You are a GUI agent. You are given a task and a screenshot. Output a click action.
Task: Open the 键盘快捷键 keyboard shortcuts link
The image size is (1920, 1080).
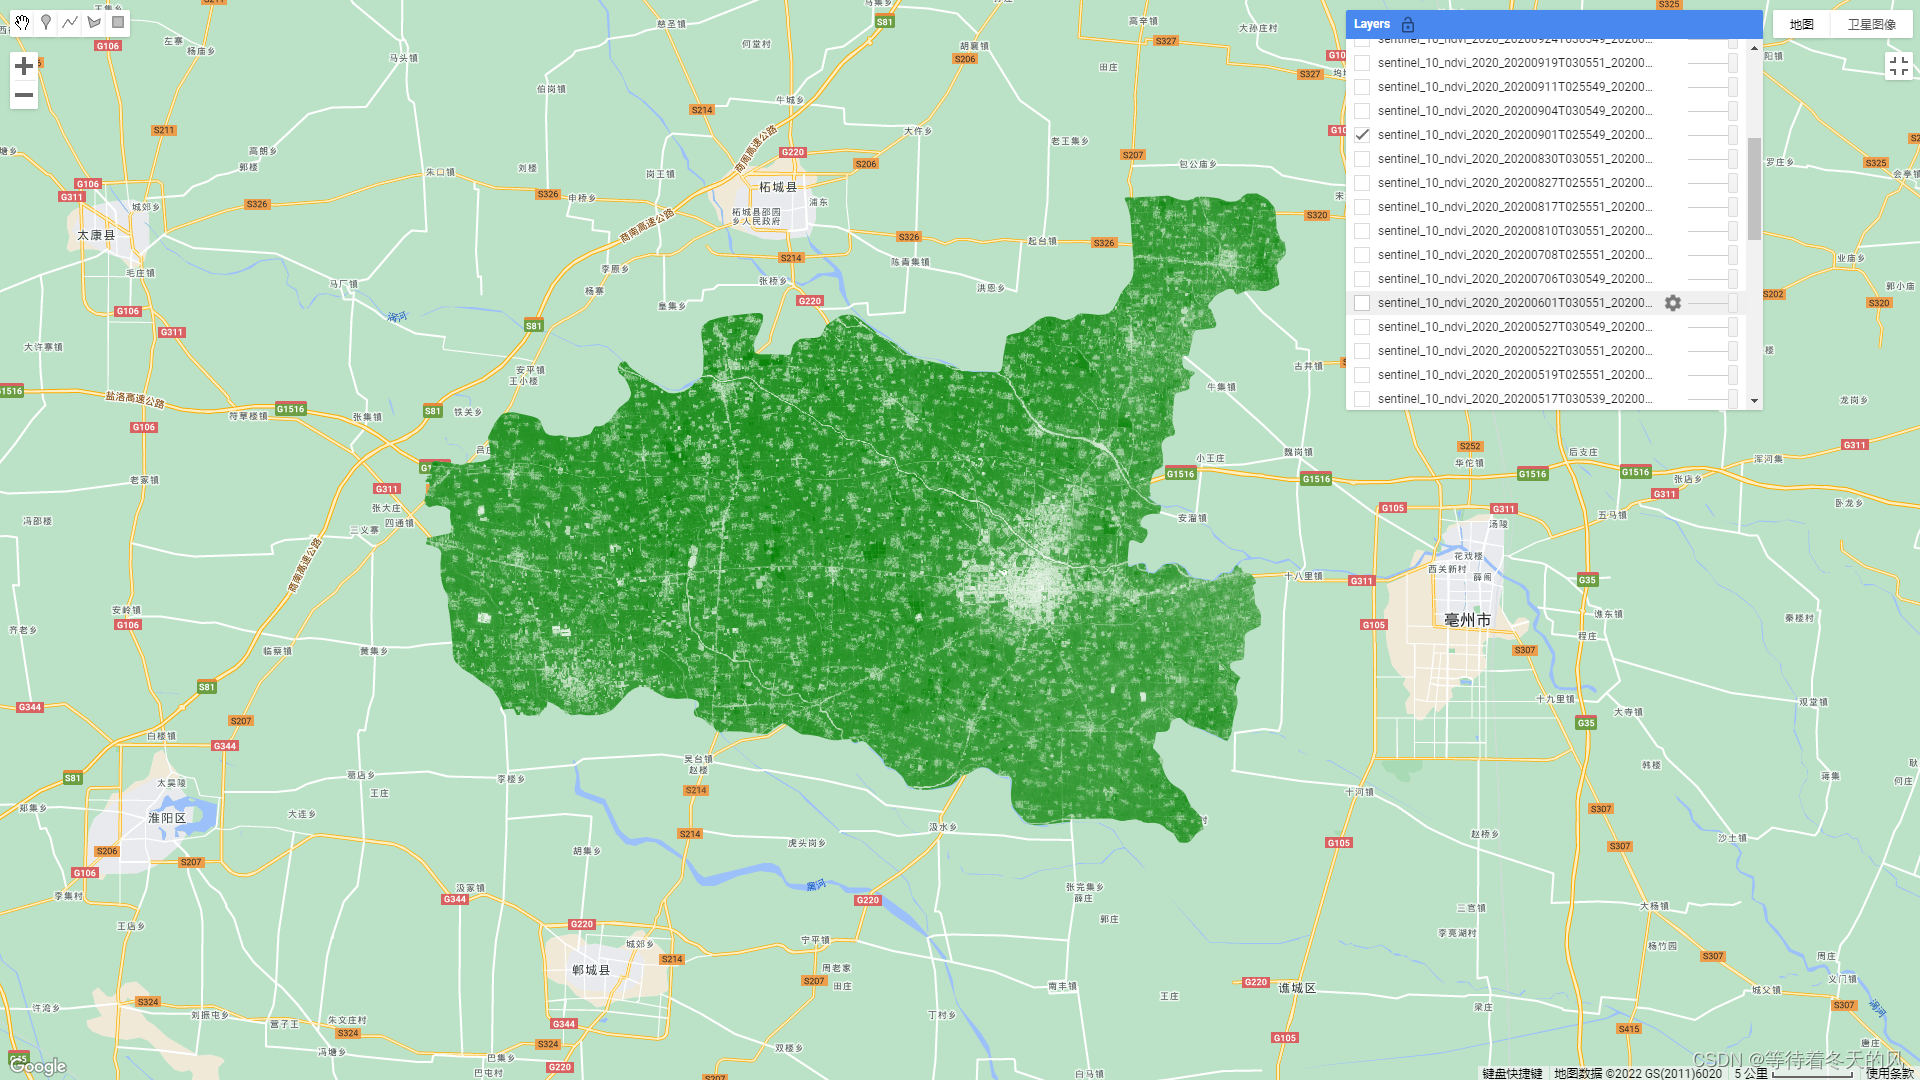(x=1512, y=1073)
